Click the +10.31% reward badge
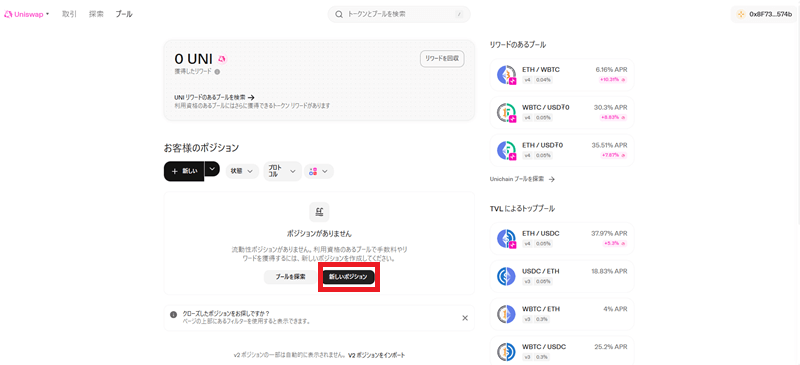Viewport: 800px width, 365px height. [614, 80]
